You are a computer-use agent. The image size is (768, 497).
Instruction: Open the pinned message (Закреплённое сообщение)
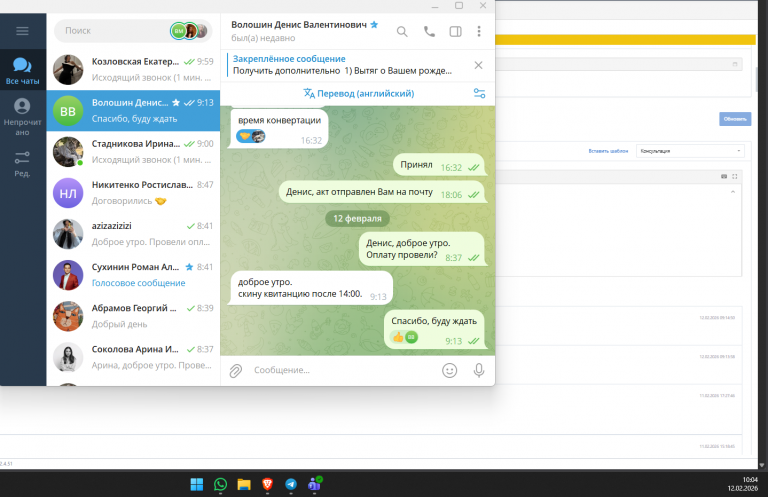pos(343,65)
